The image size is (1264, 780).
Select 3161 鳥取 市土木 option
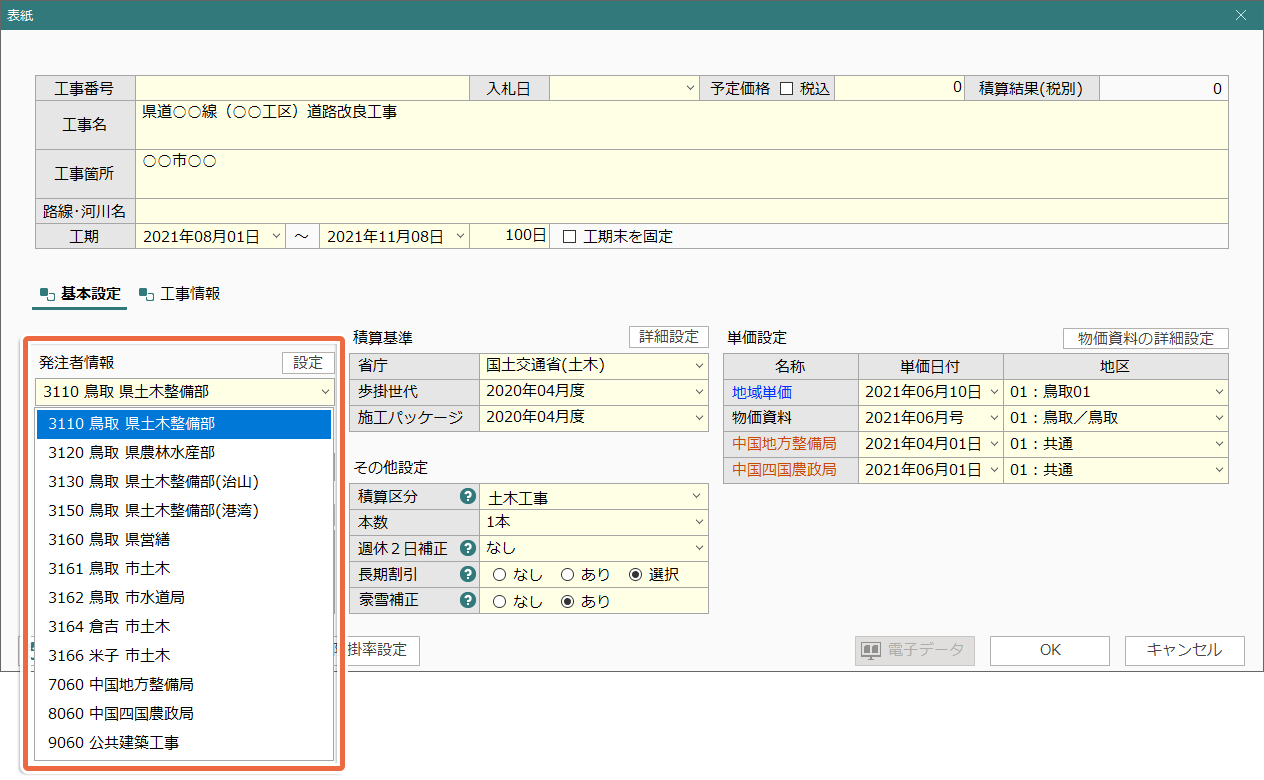pos(184,569)
